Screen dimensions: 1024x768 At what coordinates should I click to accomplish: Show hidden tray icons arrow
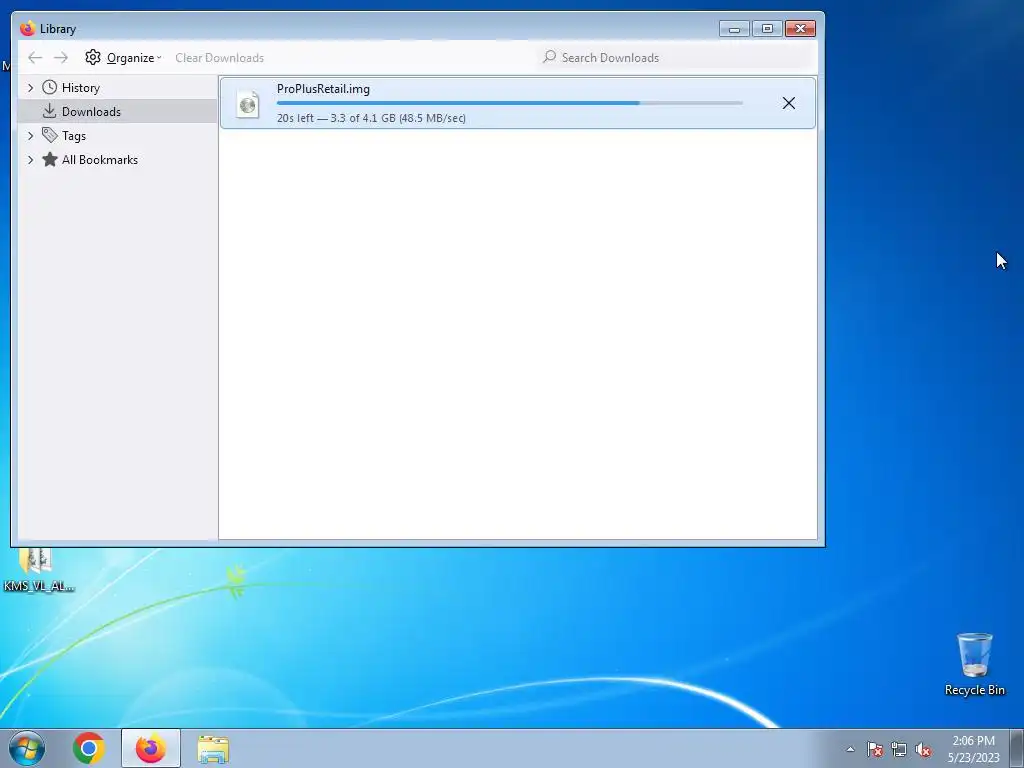[850, 749]
